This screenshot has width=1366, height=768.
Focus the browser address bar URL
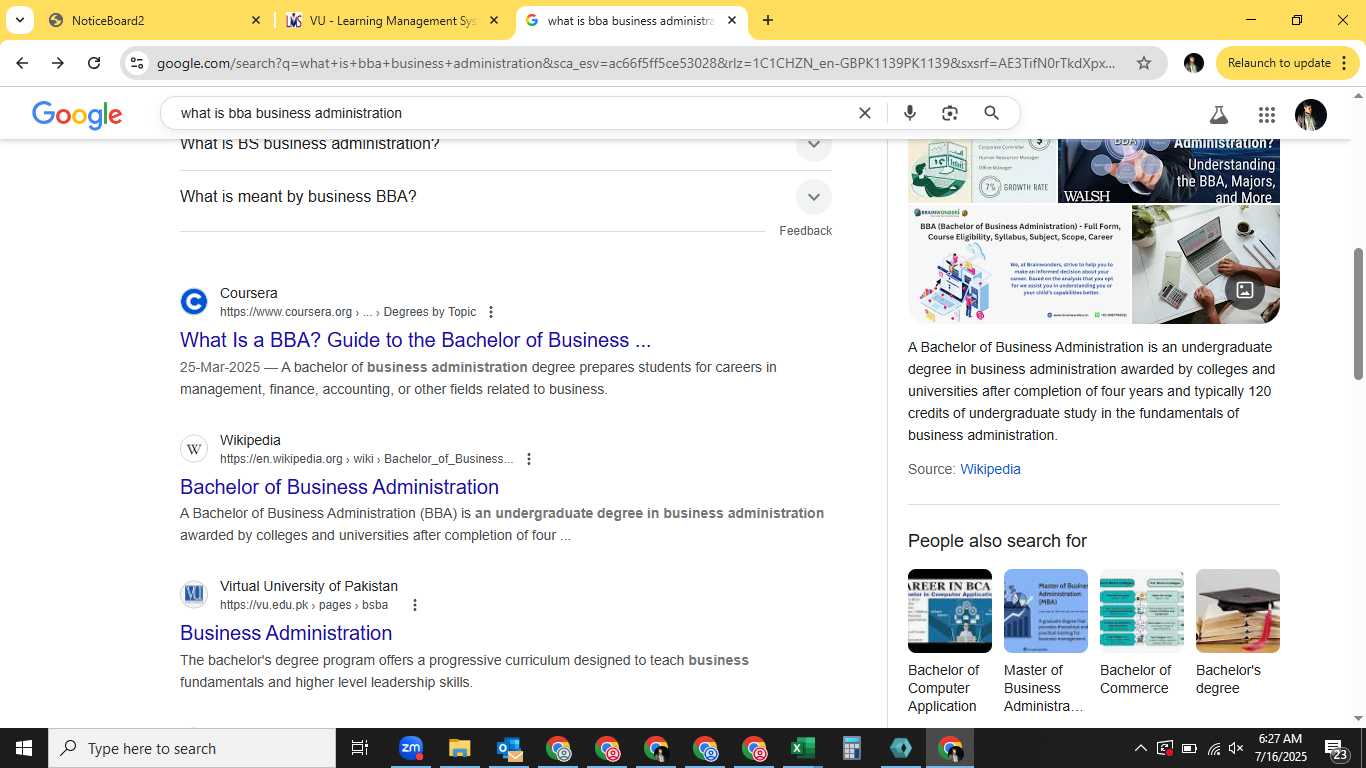636,63
